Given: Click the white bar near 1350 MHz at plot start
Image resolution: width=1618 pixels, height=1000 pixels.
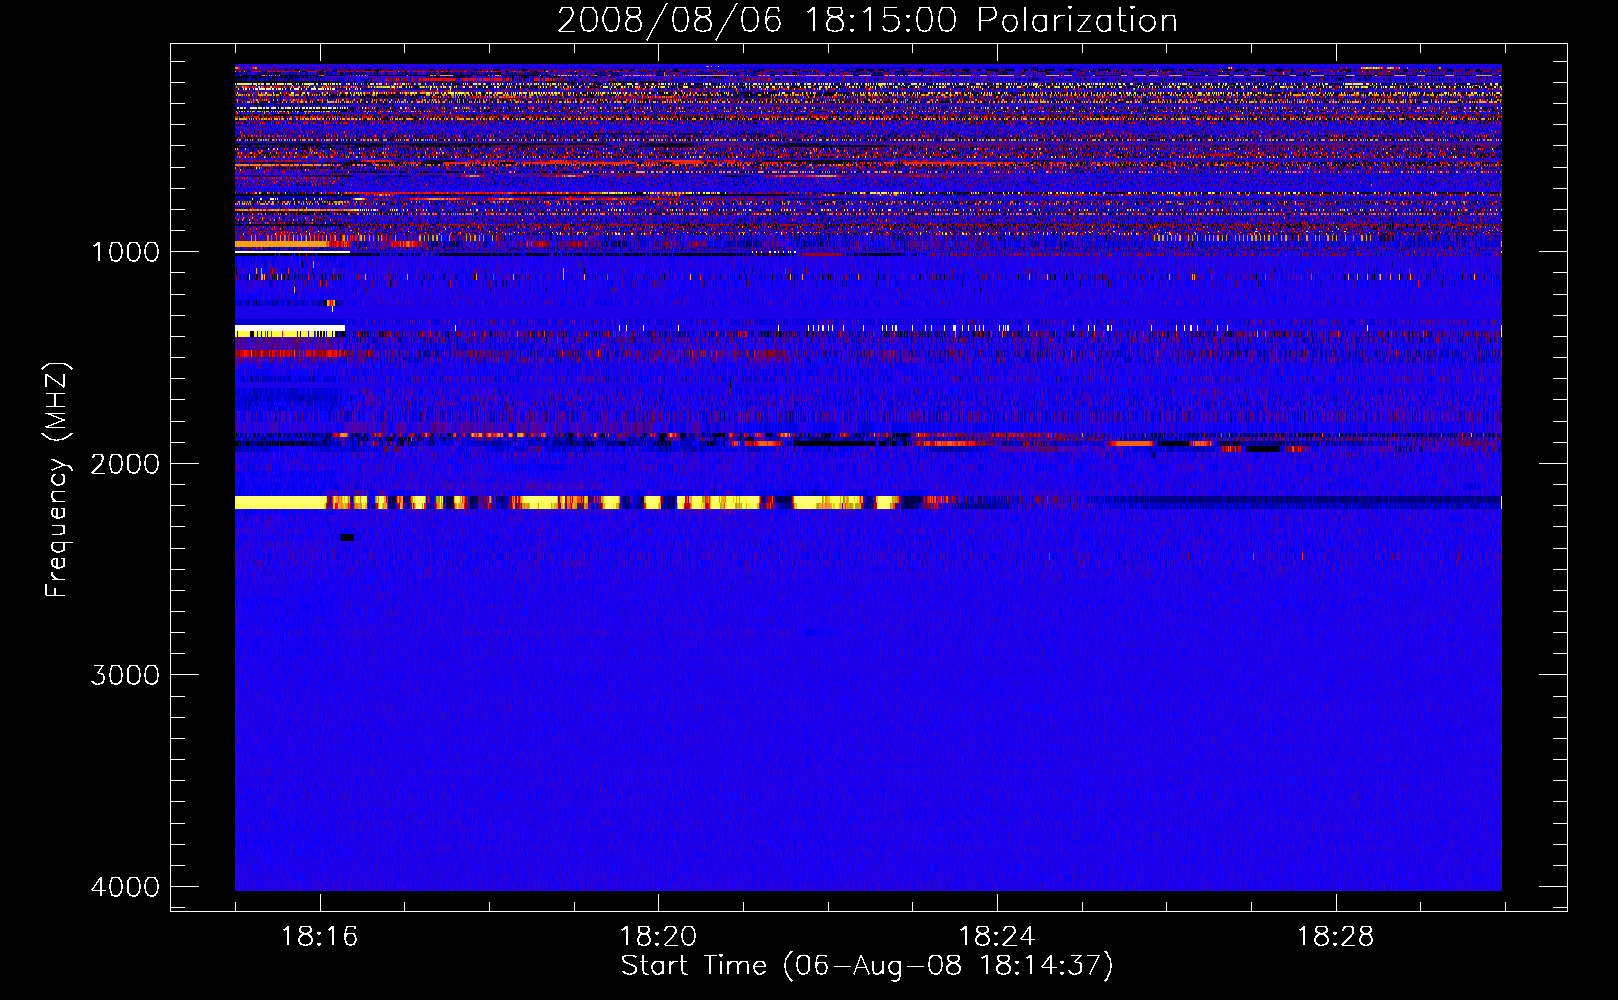Looking at the screenshot, I should [x=290, y=329].
